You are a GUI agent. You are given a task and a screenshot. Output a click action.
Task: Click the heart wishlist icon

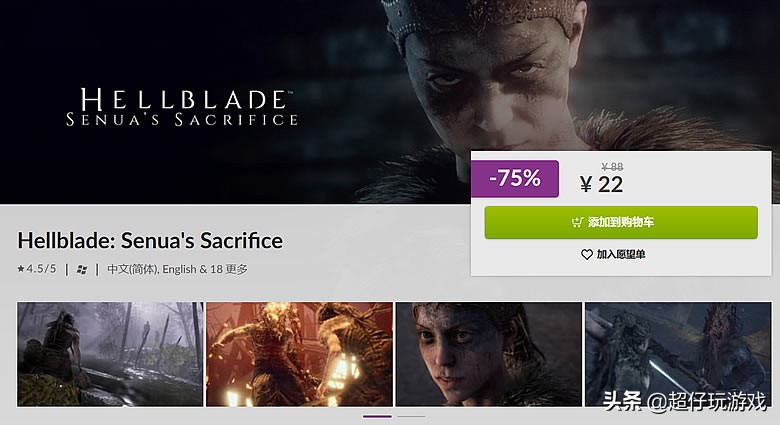pyautogui.click(x=587, y=255)
